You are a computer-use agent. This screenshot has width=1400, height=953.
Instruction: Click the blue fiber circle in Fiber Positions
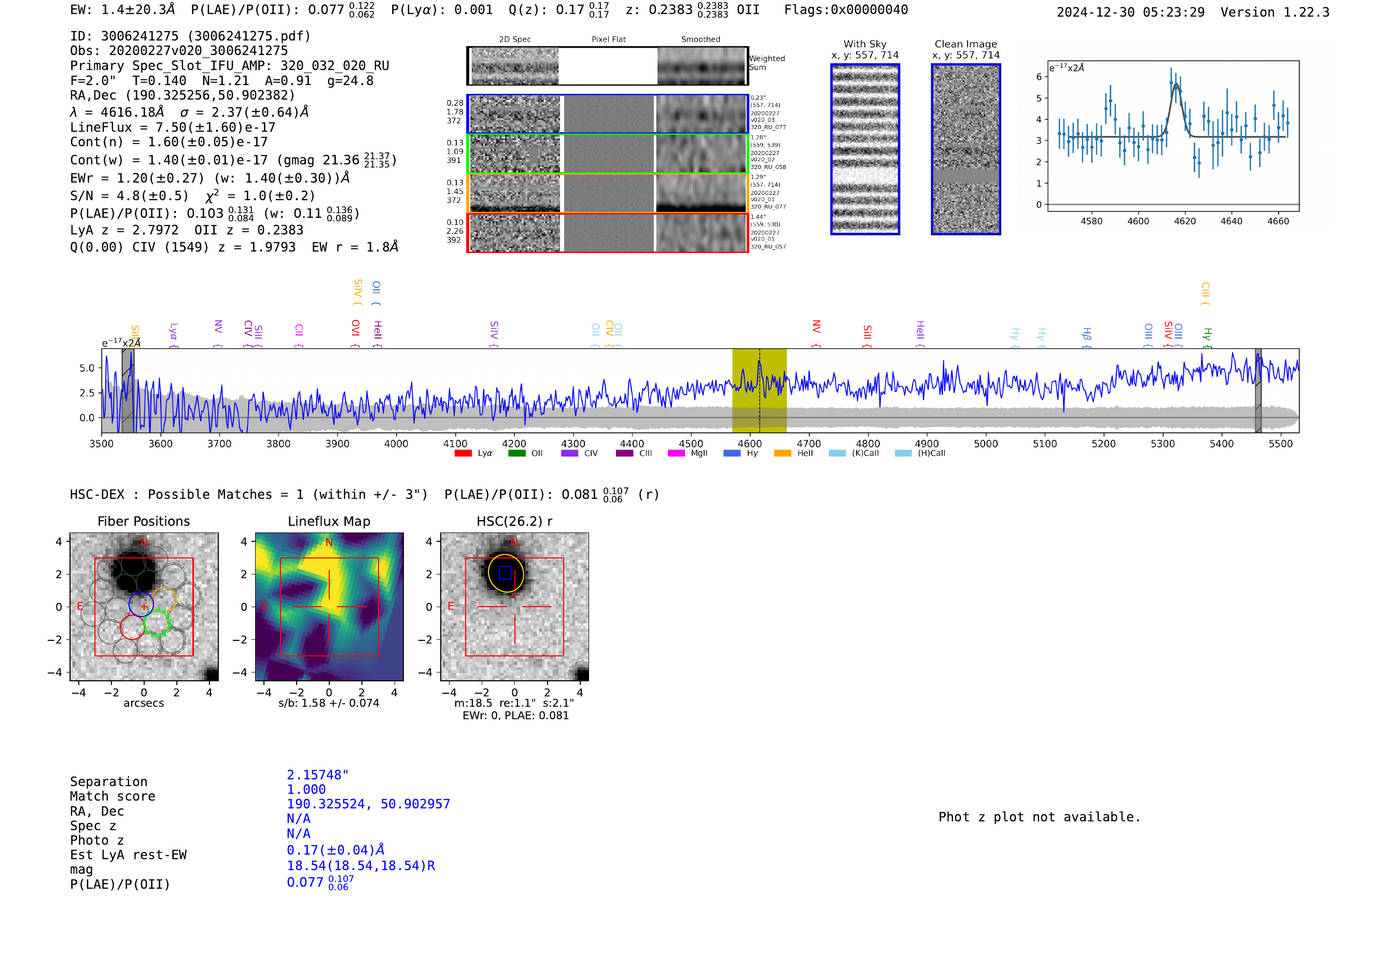click(141, 604)
